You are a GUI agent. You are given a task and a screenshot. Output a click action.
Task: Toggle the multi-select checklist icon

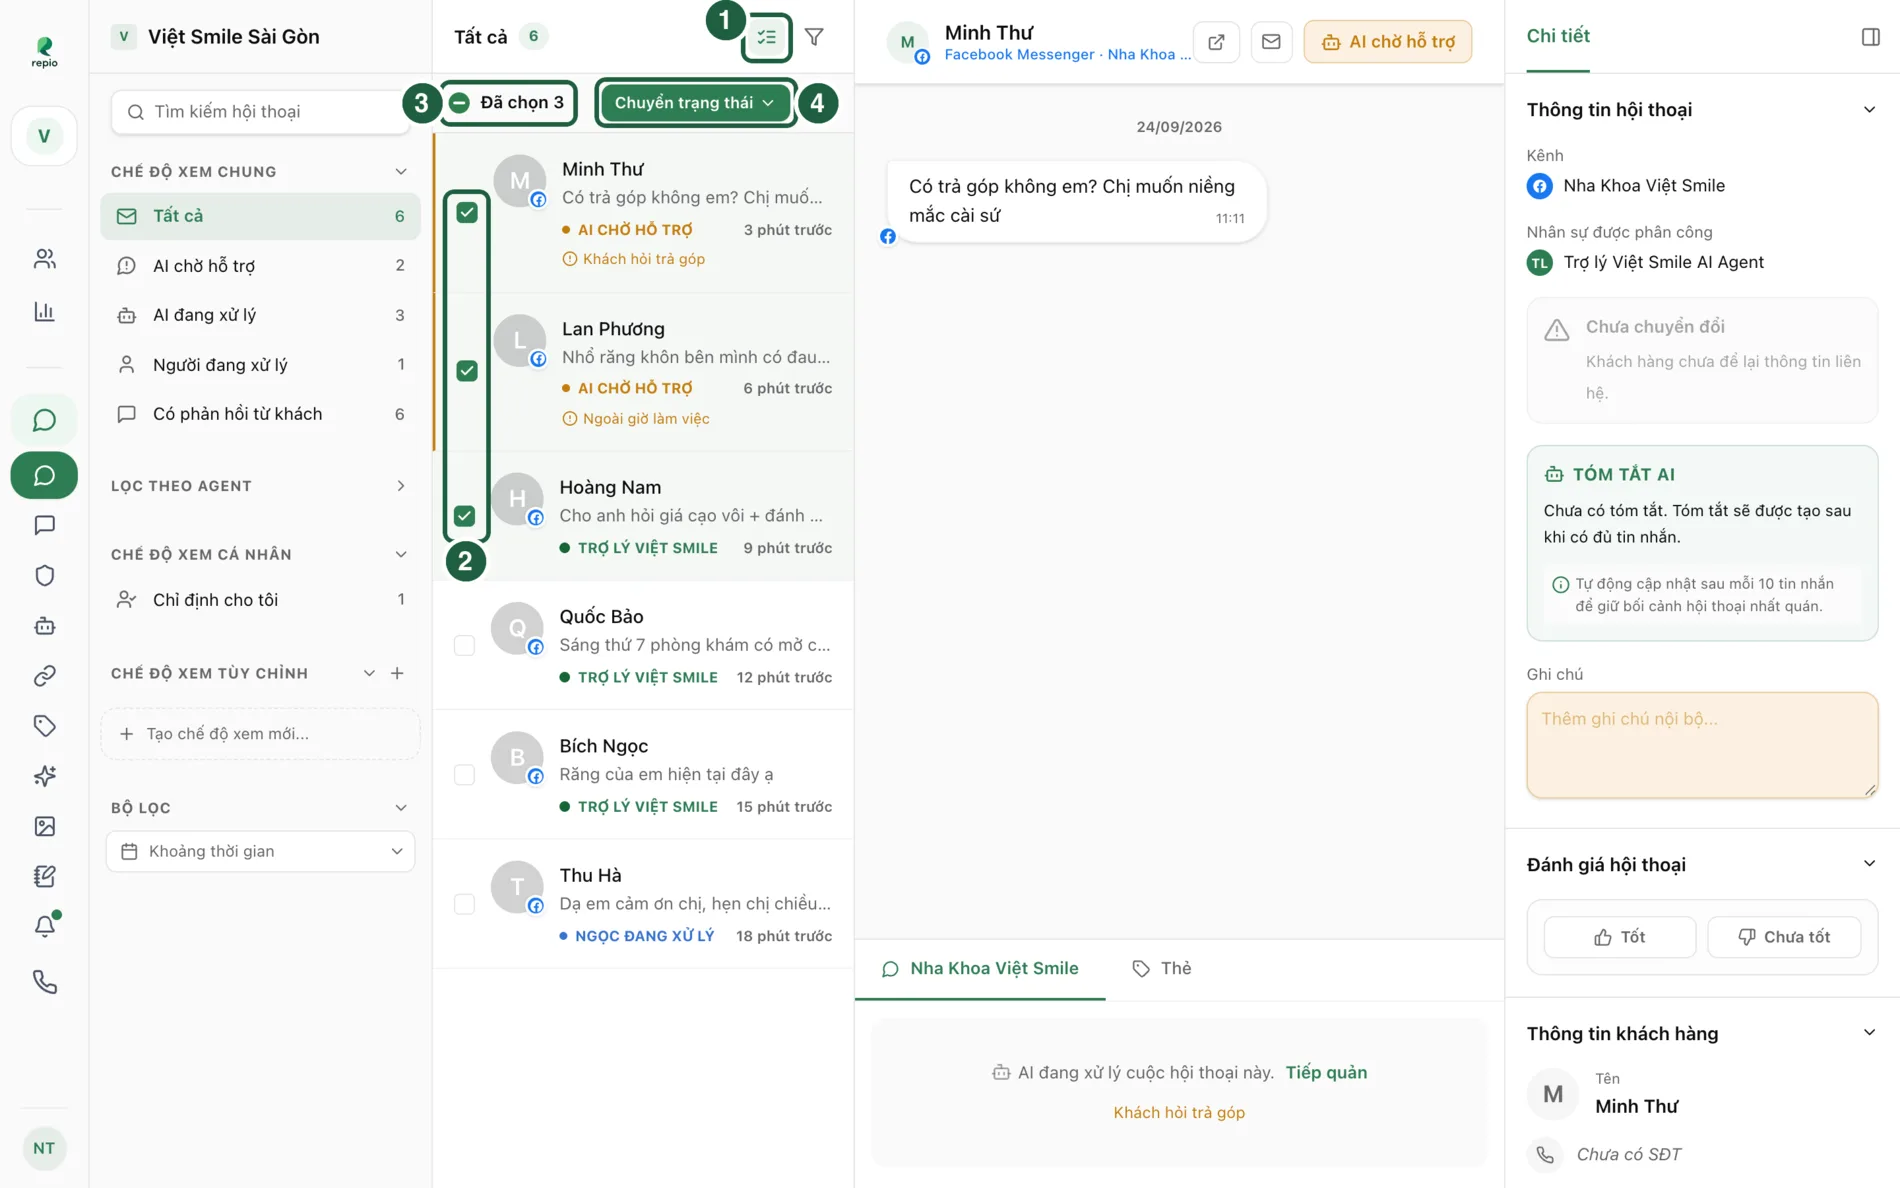coord(767,38)
